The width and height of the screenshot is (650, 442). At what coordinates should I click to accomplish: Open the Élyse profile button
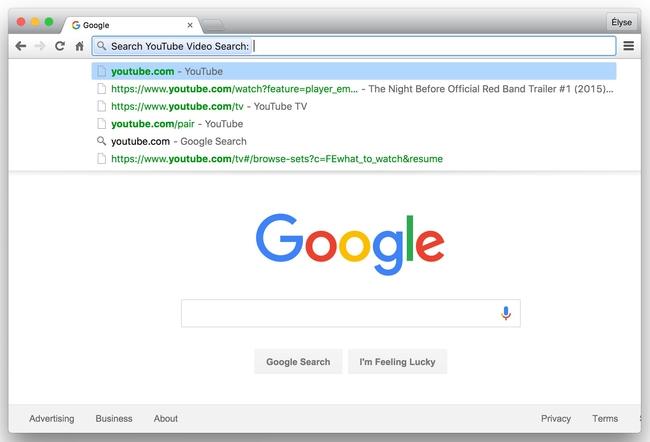pos(621,22)
